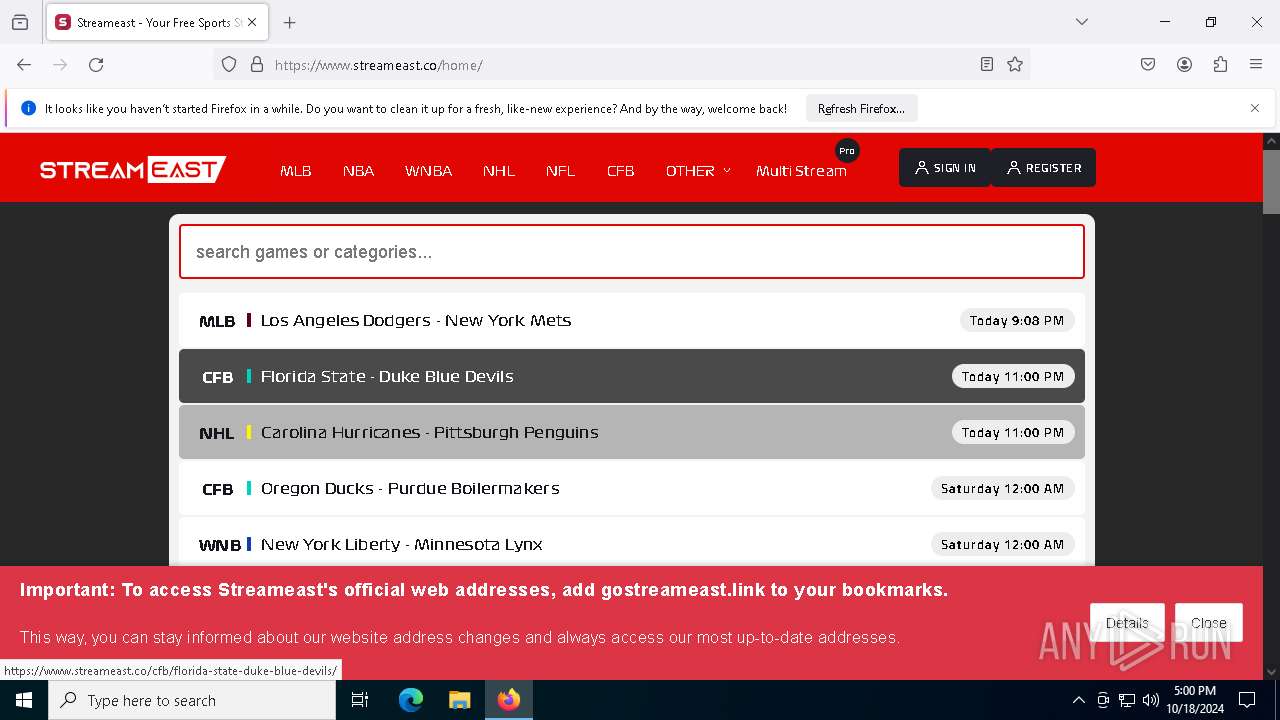Image resolution: width=1280 pixels, height=720 pixels.
Task: Open Save to Pocket button
Action: [x=1148, y=65]
